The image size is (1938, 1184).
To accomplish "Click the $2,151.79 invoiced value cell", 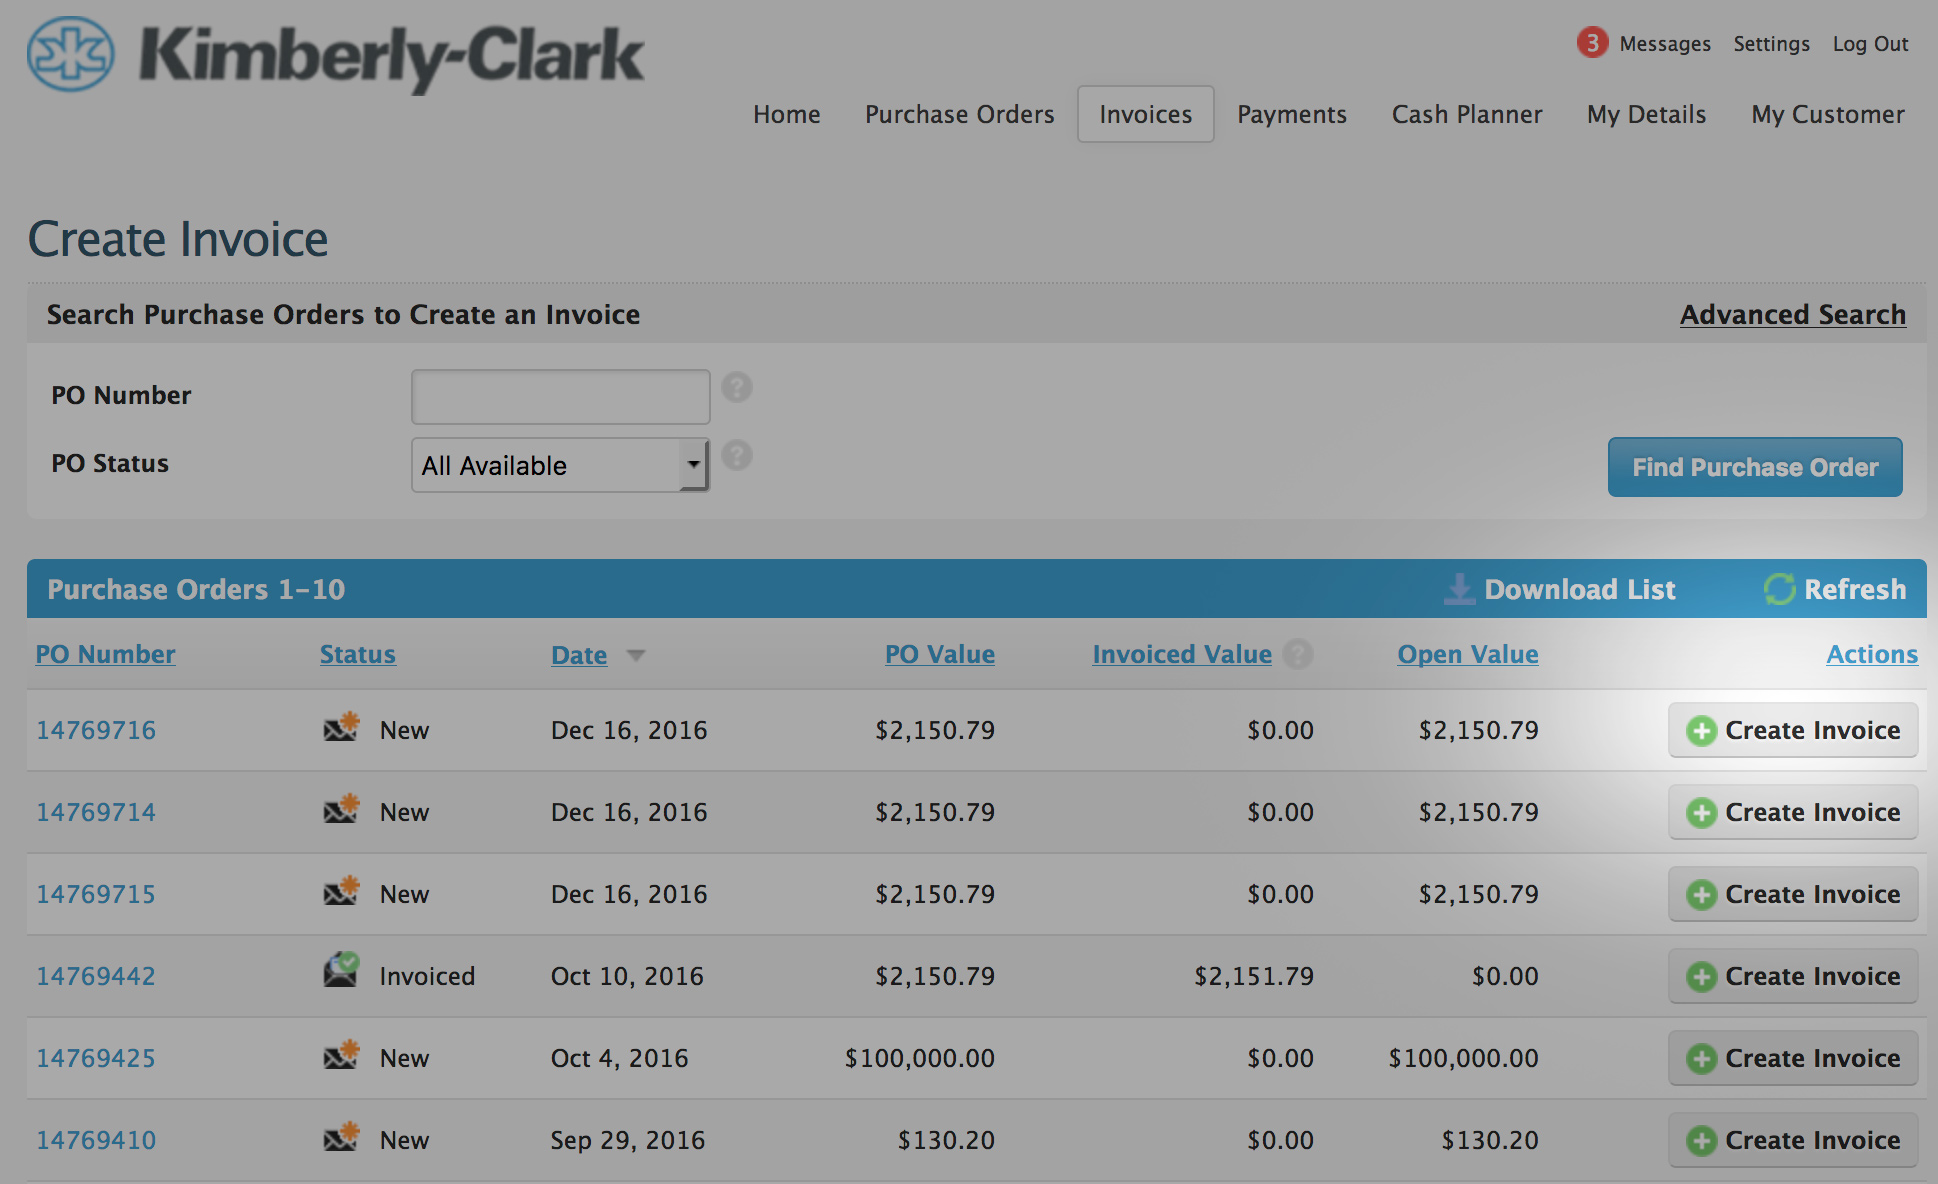I will point(1254,977).
